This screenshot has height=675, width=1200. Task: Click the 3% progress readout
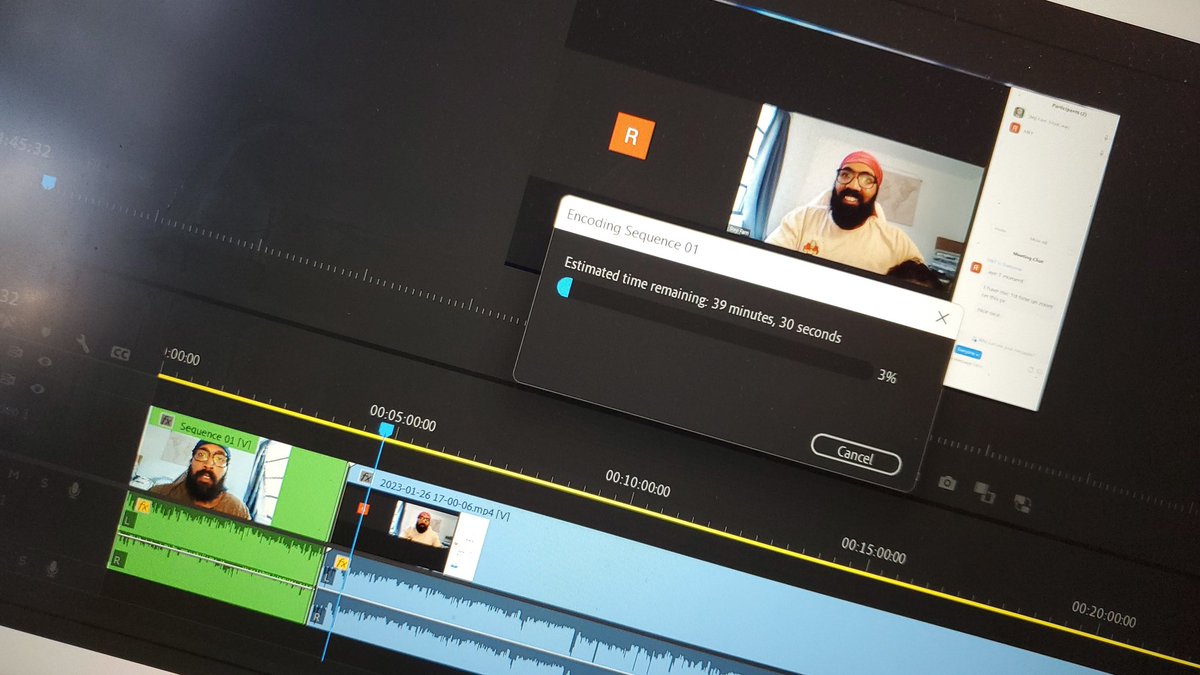(886, 378)
